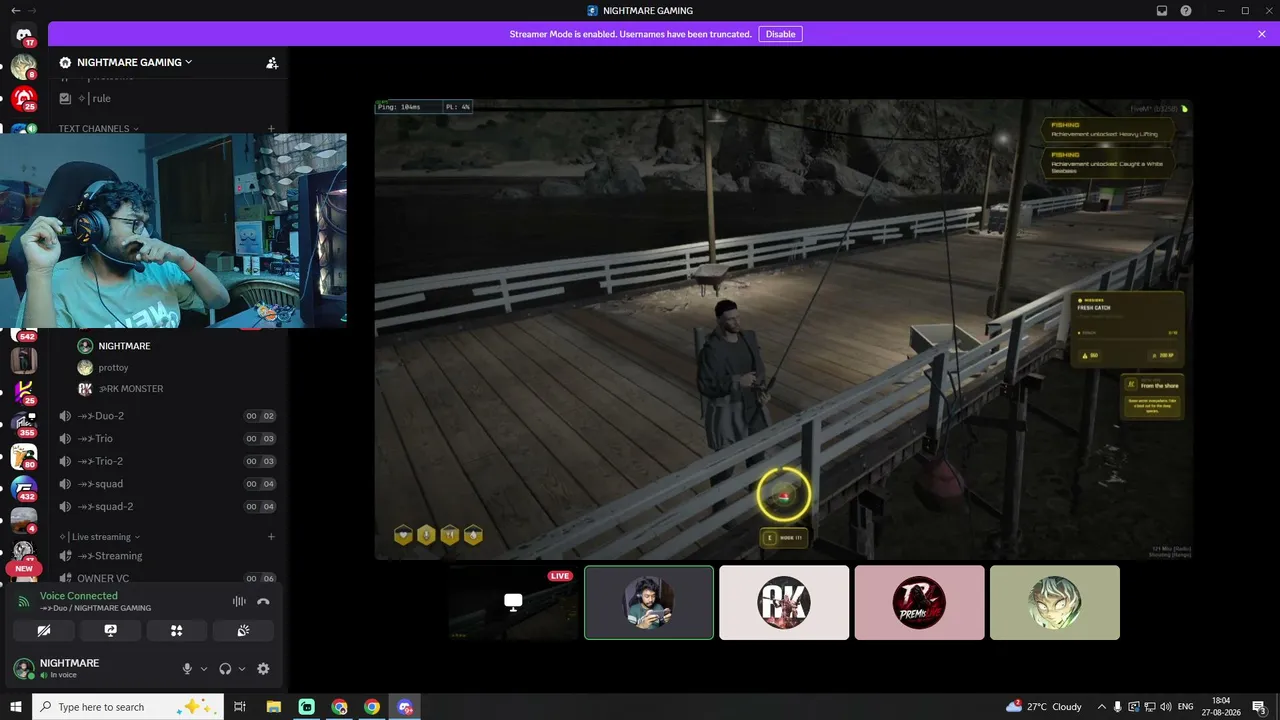Select the LIVE stream thumbnail tile
The image size is (1280, 720).
[x=514, y=602]
